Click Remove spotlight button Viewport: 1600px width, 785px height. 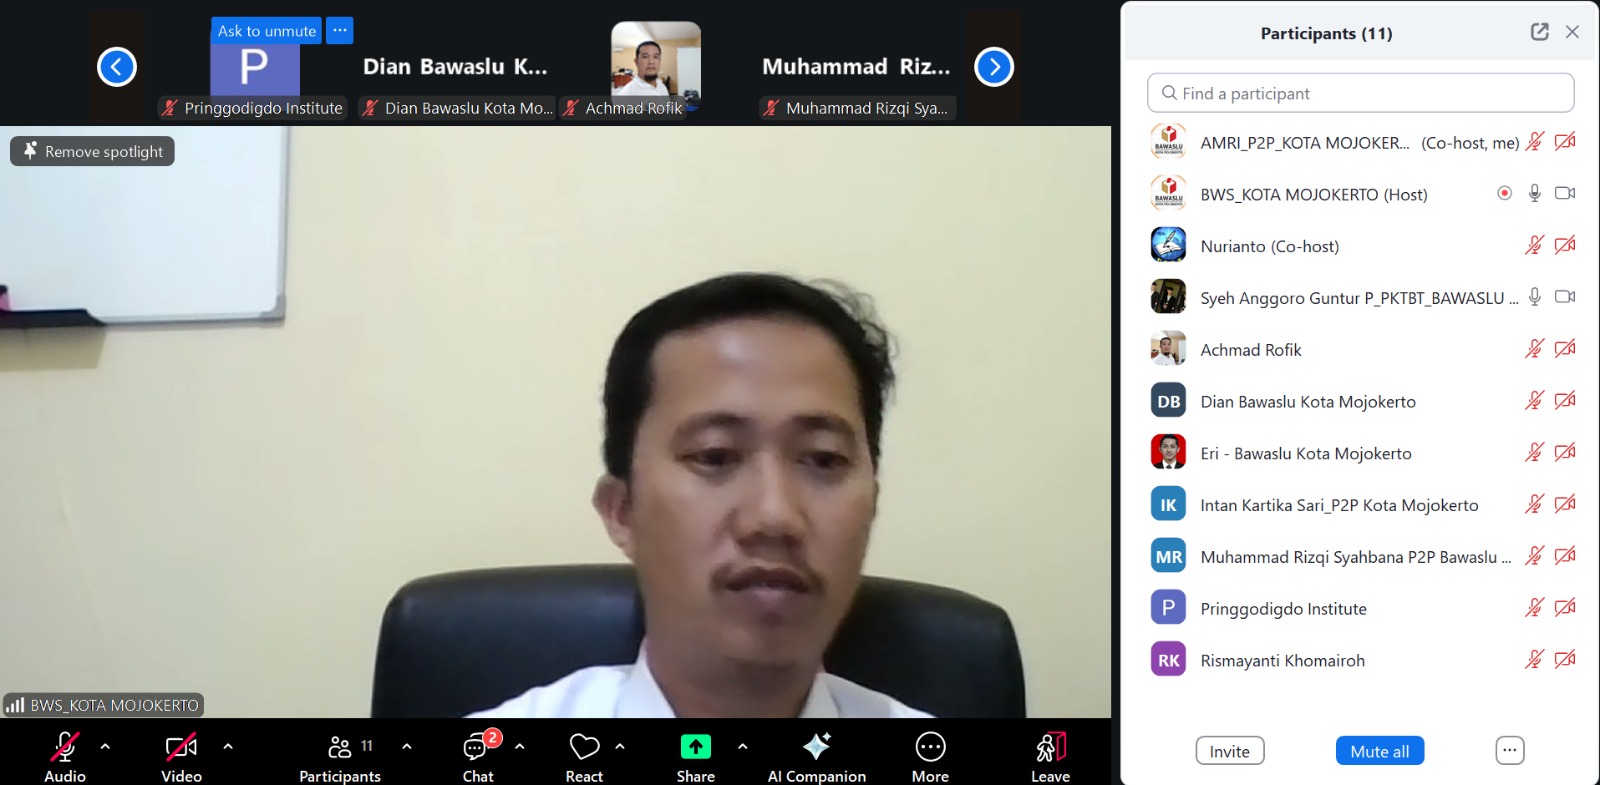click(x=93, y=151)
